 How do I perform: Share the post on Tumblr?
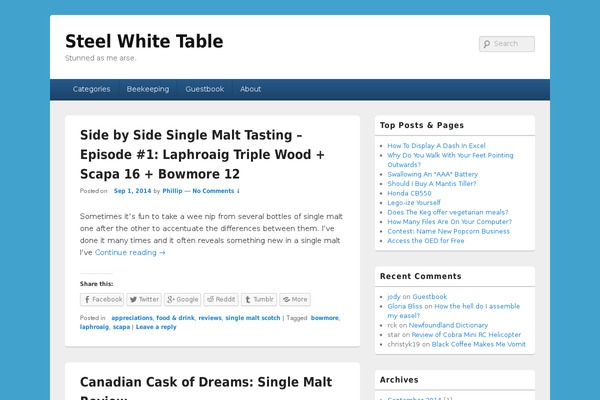coord(259,299)
